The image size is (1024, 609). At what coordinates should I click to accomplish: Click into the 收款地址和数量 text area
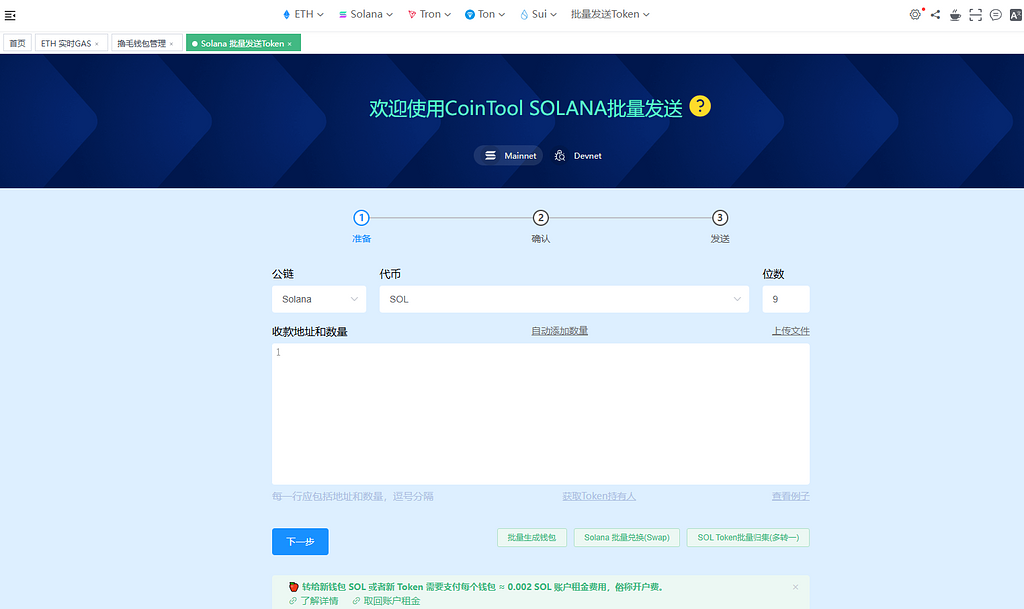(x=540, y=414)
